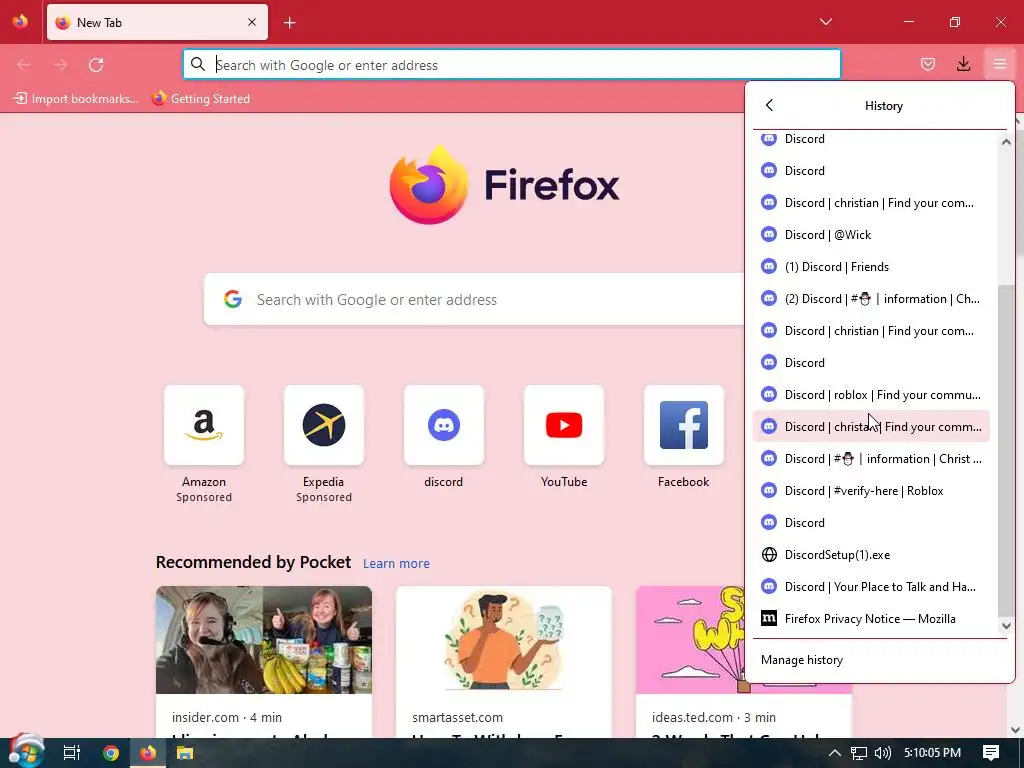This screenshot has width=1024, height=768.
Task: Go back from History panel
Action: tap(769, 105)
